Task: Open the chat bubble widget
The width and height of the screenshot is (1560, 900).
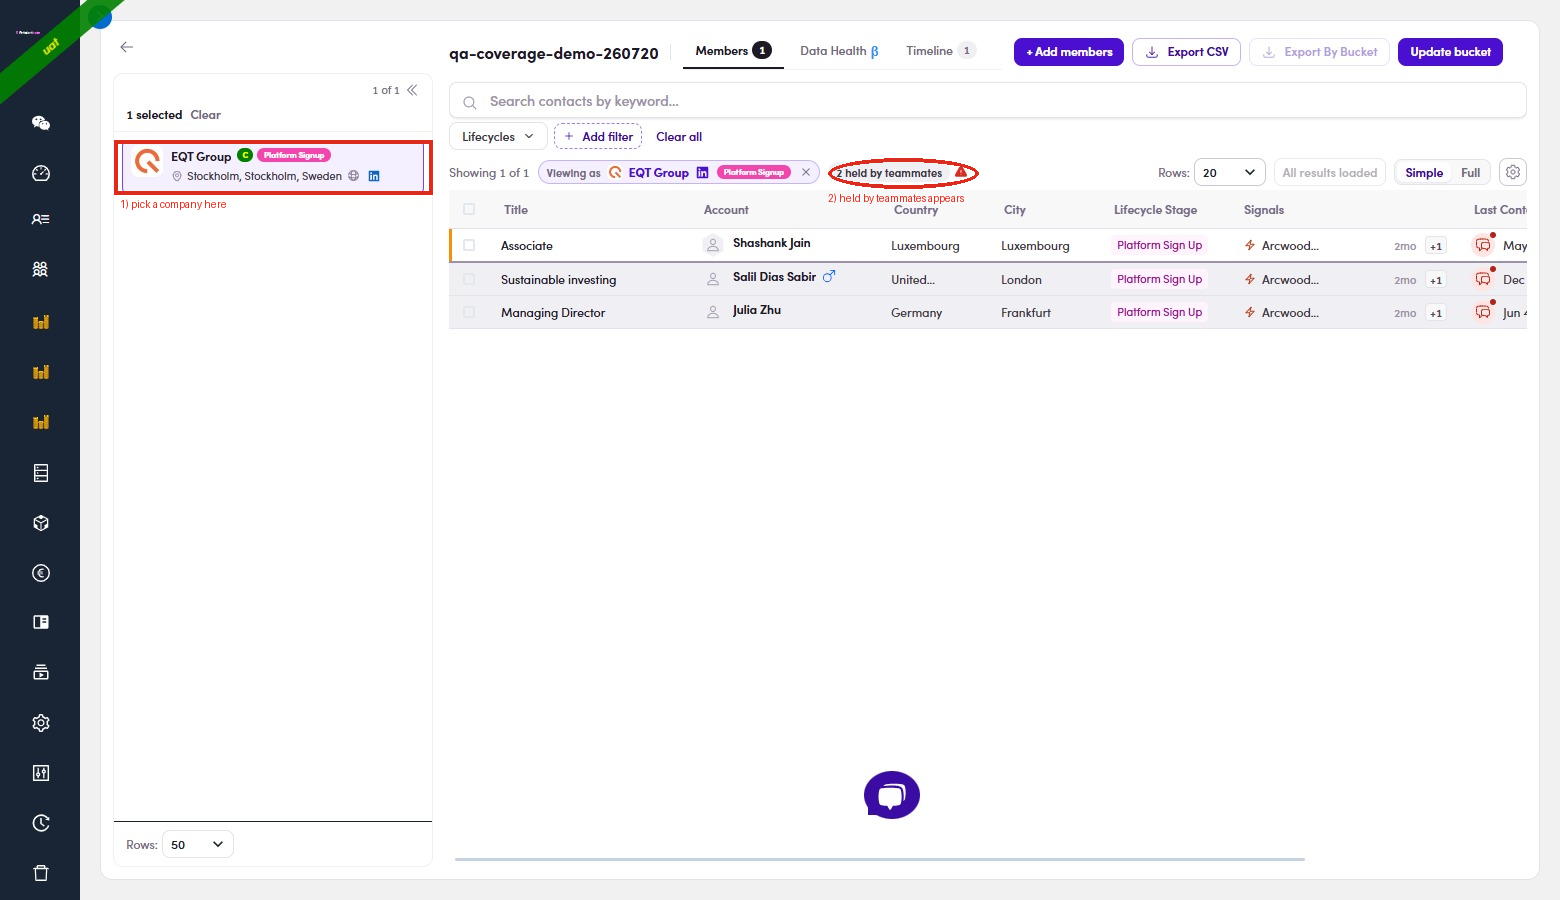Action: [892, 795]
